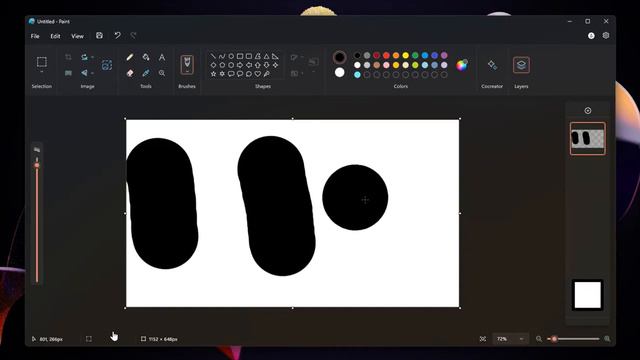Click the Redo arrow

pos(133,36)
